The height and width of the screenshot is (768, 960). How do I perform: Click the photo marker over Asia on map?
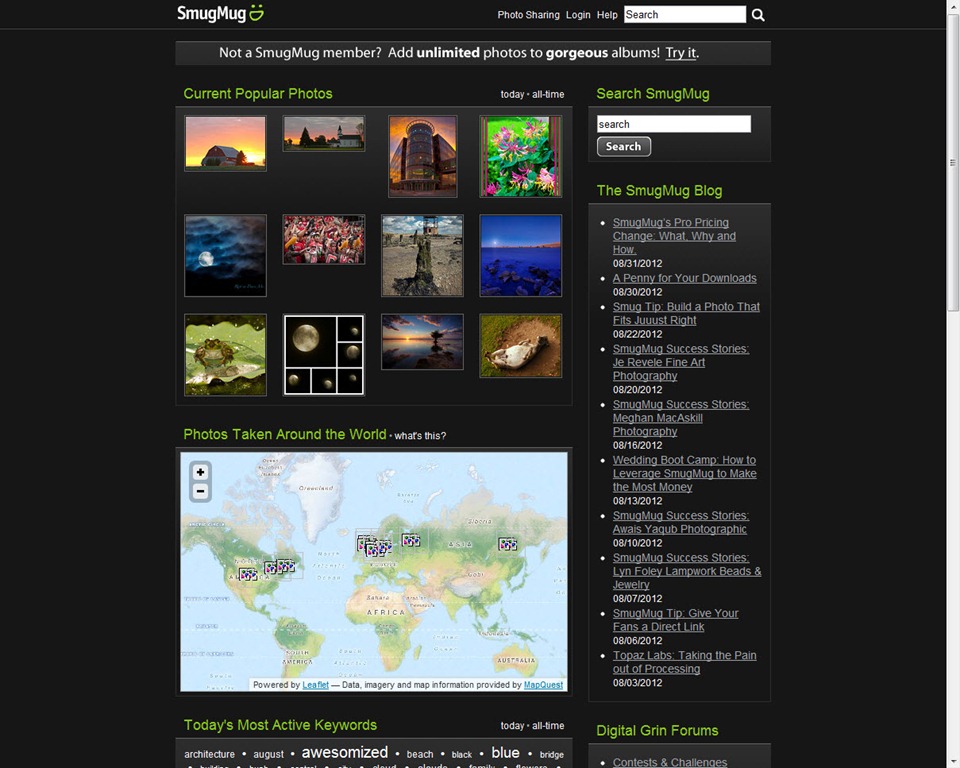click(508, 544)
